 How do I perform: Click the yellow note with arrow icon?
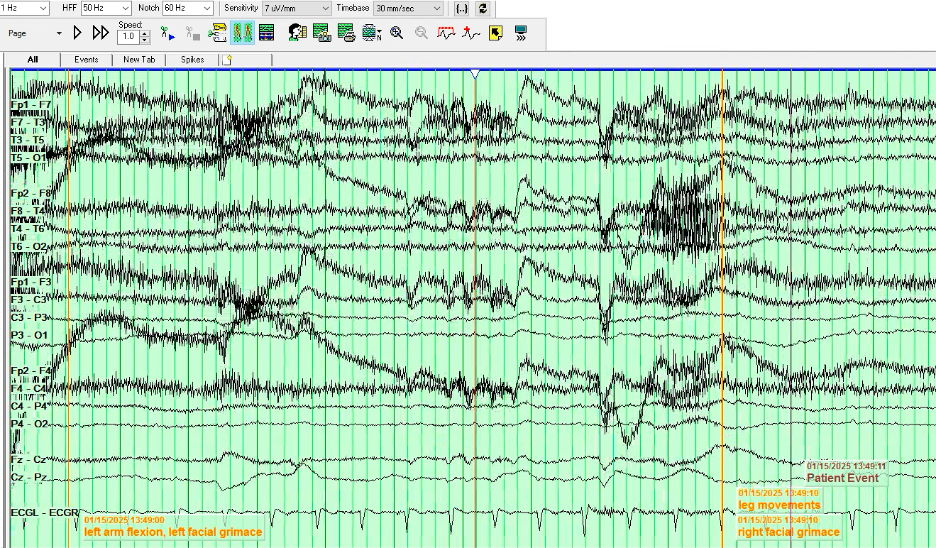coord(494,33)
